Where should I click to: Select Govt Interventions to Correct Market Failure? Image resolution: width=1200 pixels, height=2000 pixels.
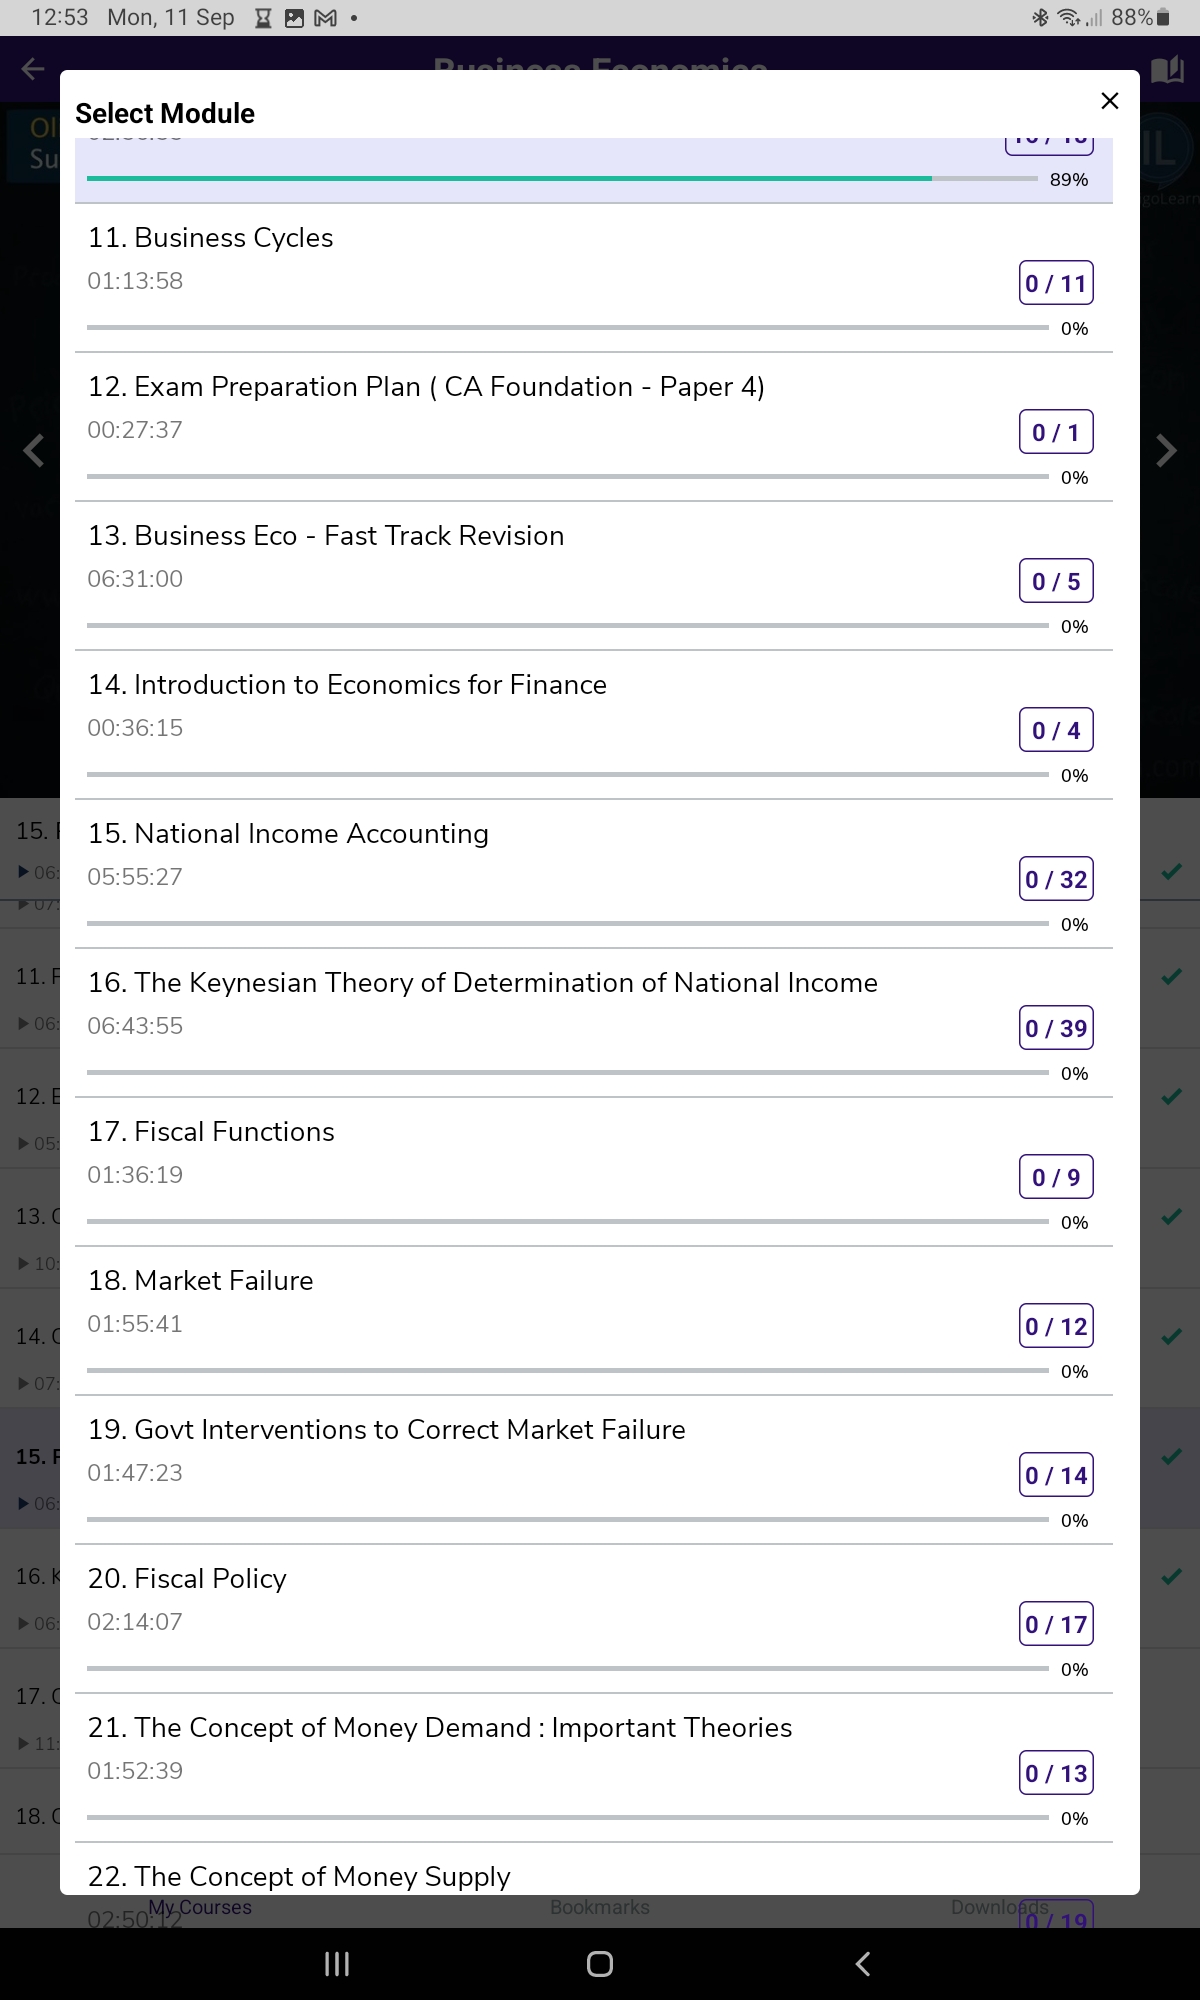pos(594,1470)
